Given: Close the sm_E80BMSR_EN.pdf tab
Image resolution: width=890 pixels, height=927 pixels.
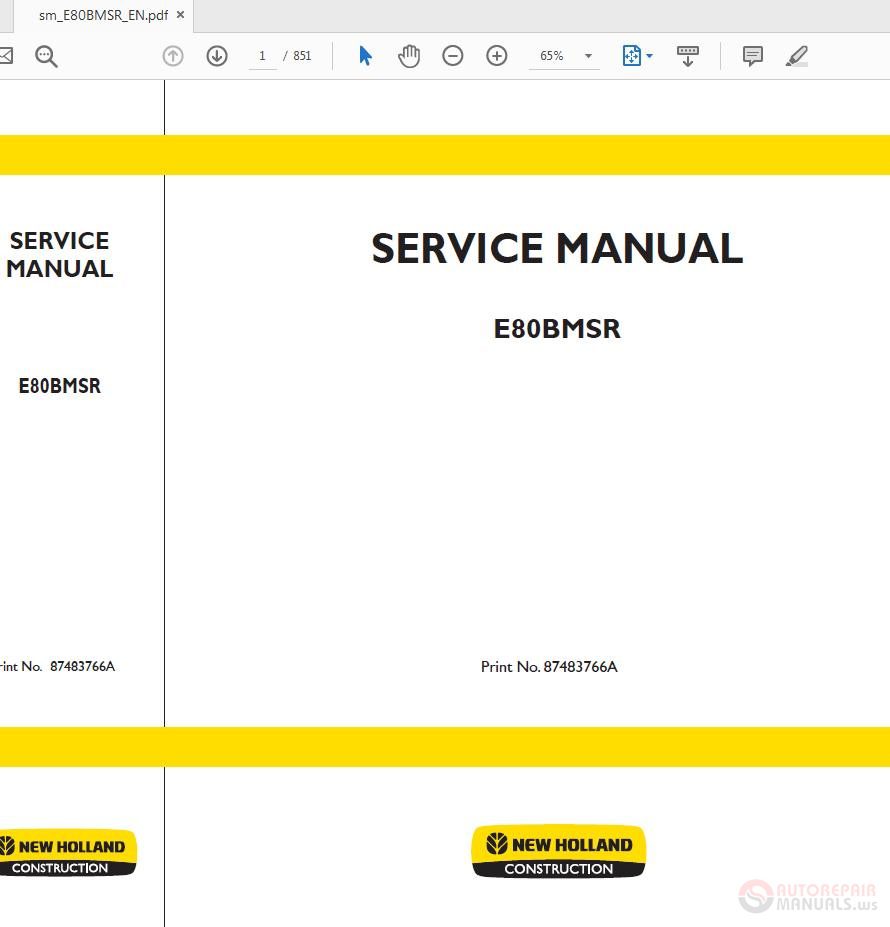Looking at the screenshot, I should (180, 15).
